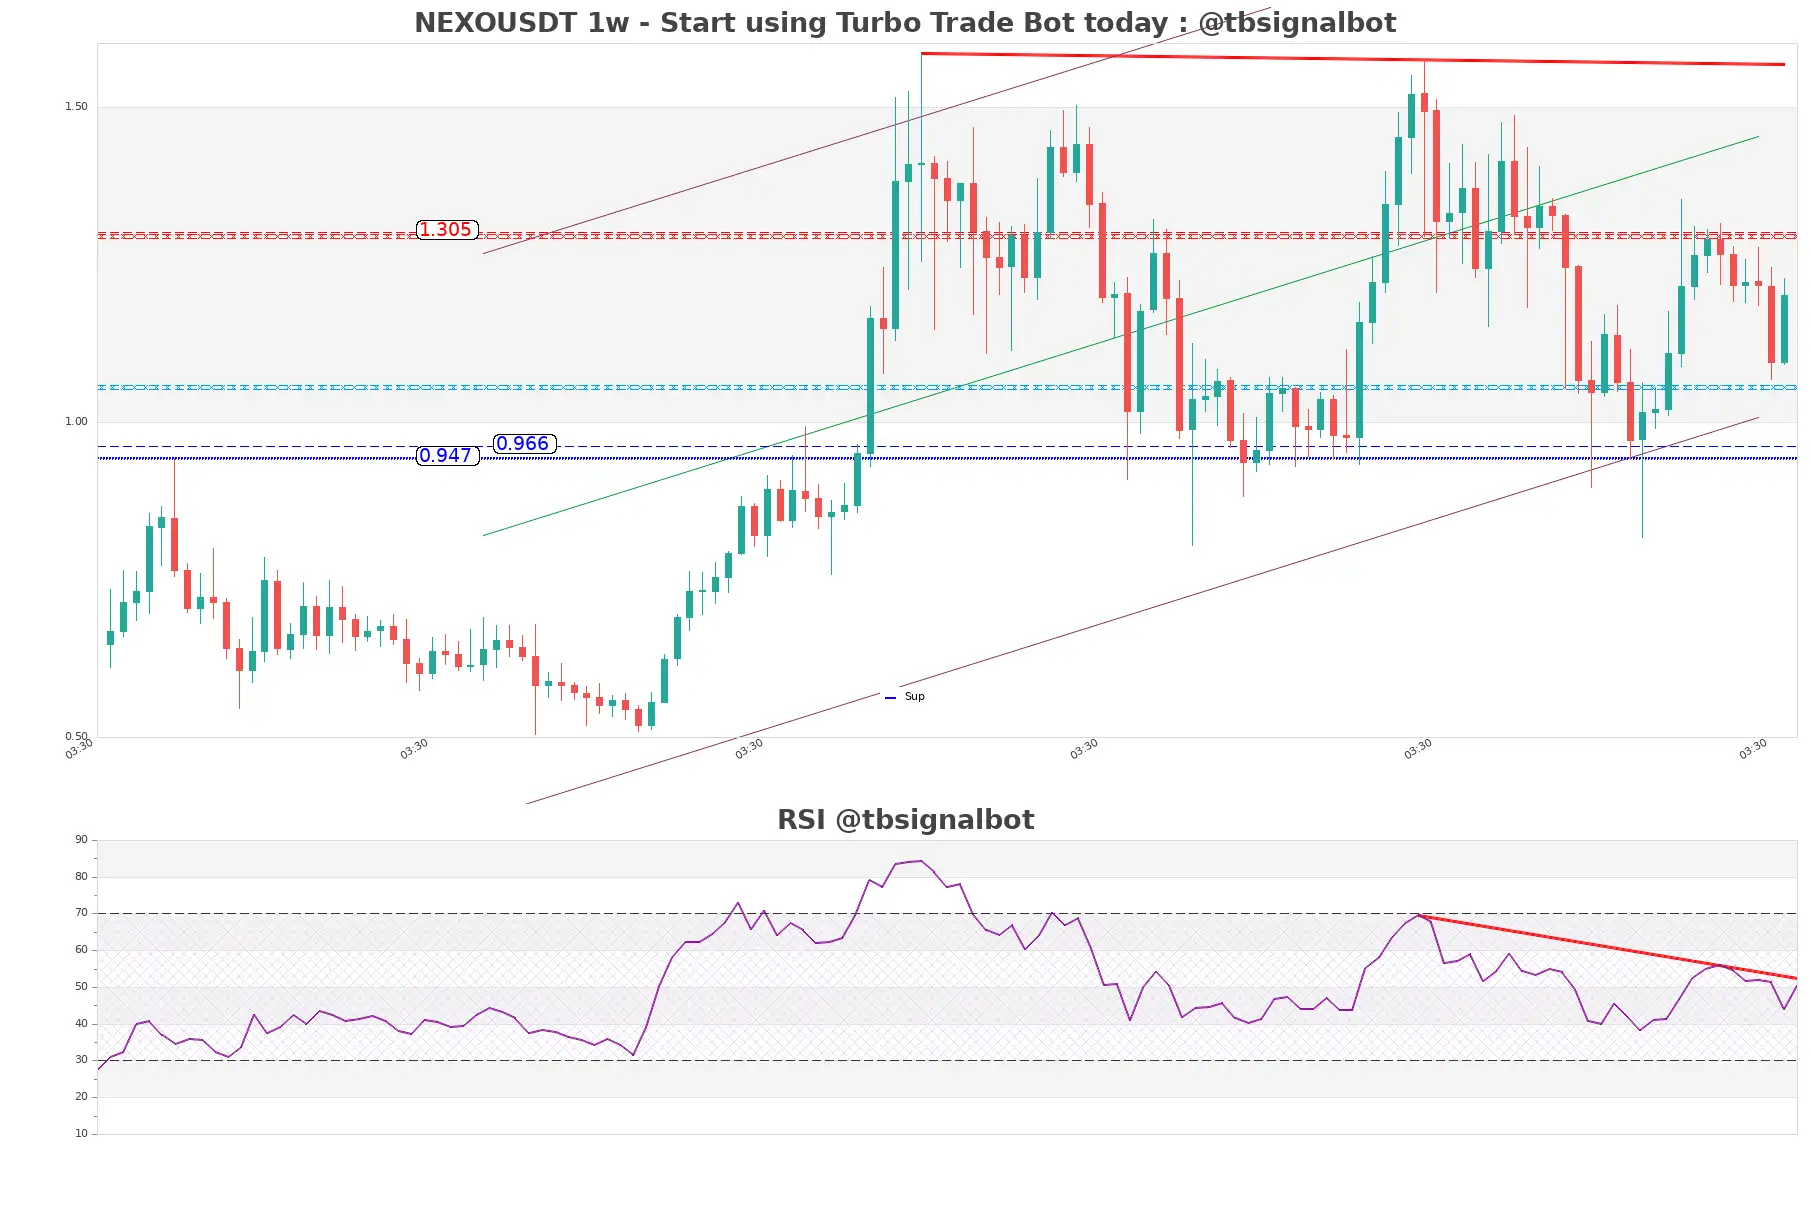Select the red 1.305 resistance price label
The image size is (1811, 1208).
point(447,230)
